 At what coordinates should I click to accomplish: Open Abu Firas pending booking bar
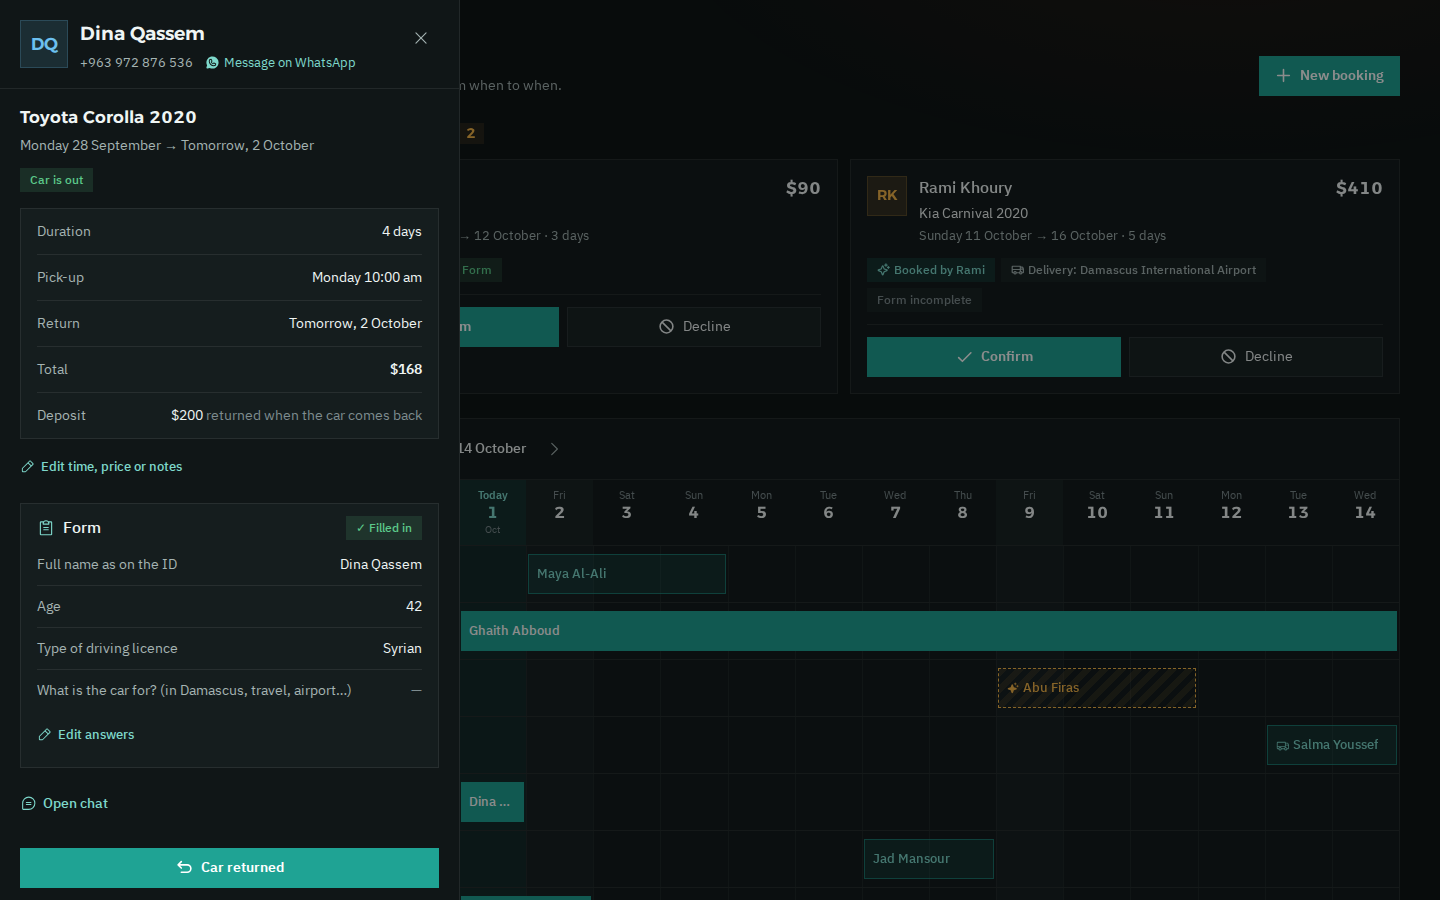pyautogui.click(x=1097, y=688)
